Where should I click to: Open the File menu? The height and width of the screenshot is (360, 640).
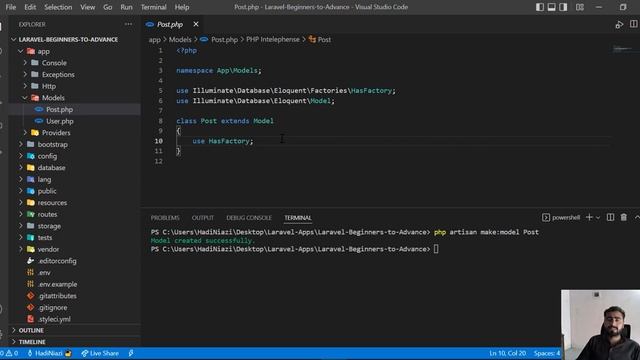[11, 7]
